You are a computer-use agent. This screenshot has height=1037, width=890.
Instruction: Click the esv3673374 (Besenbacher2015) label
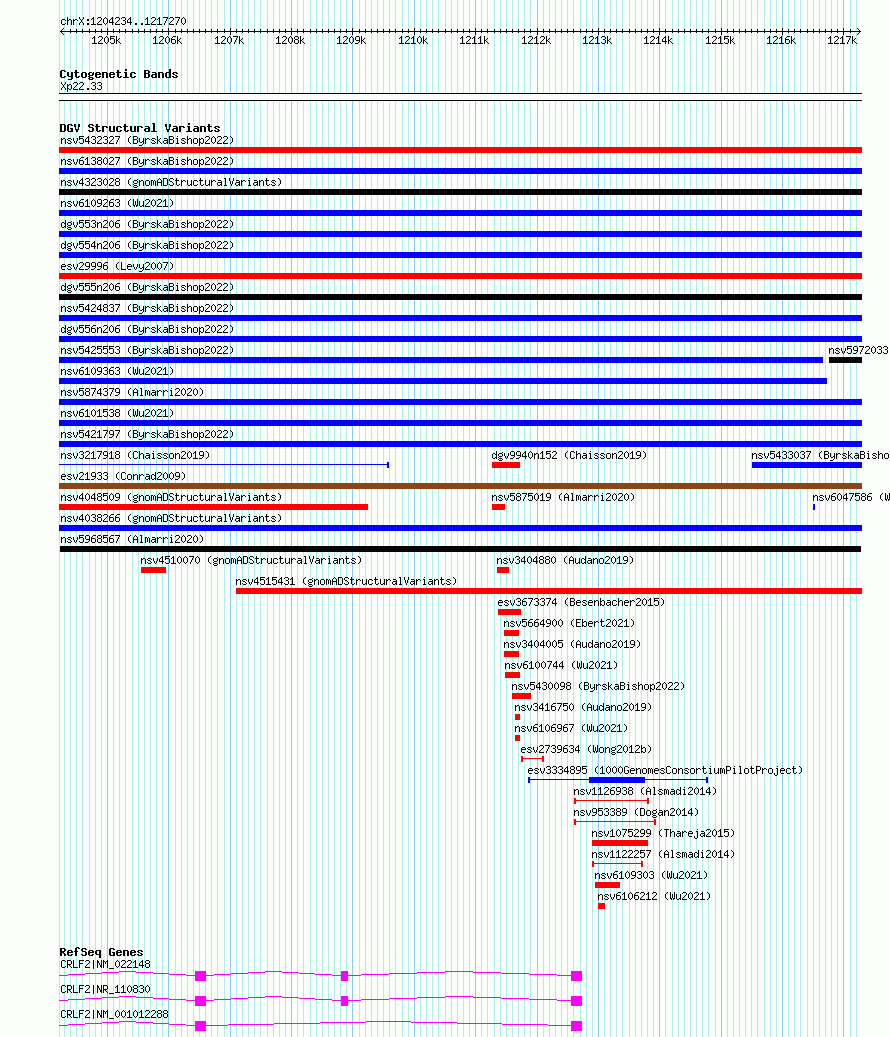581,602
